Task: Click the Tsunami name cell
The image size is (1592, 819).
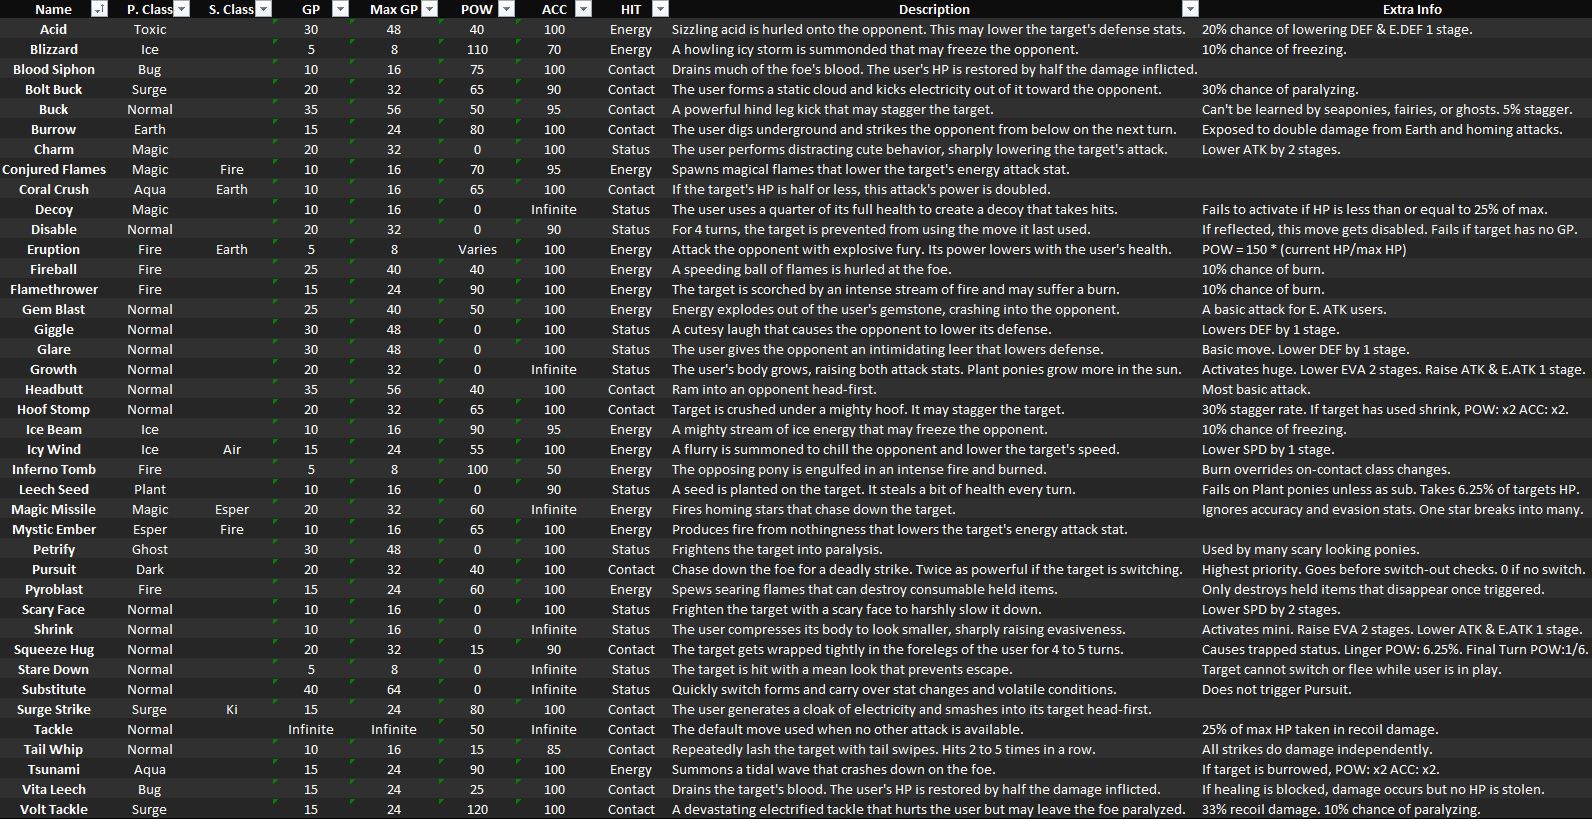Action: pyautogui.click(x=54, y=769)
